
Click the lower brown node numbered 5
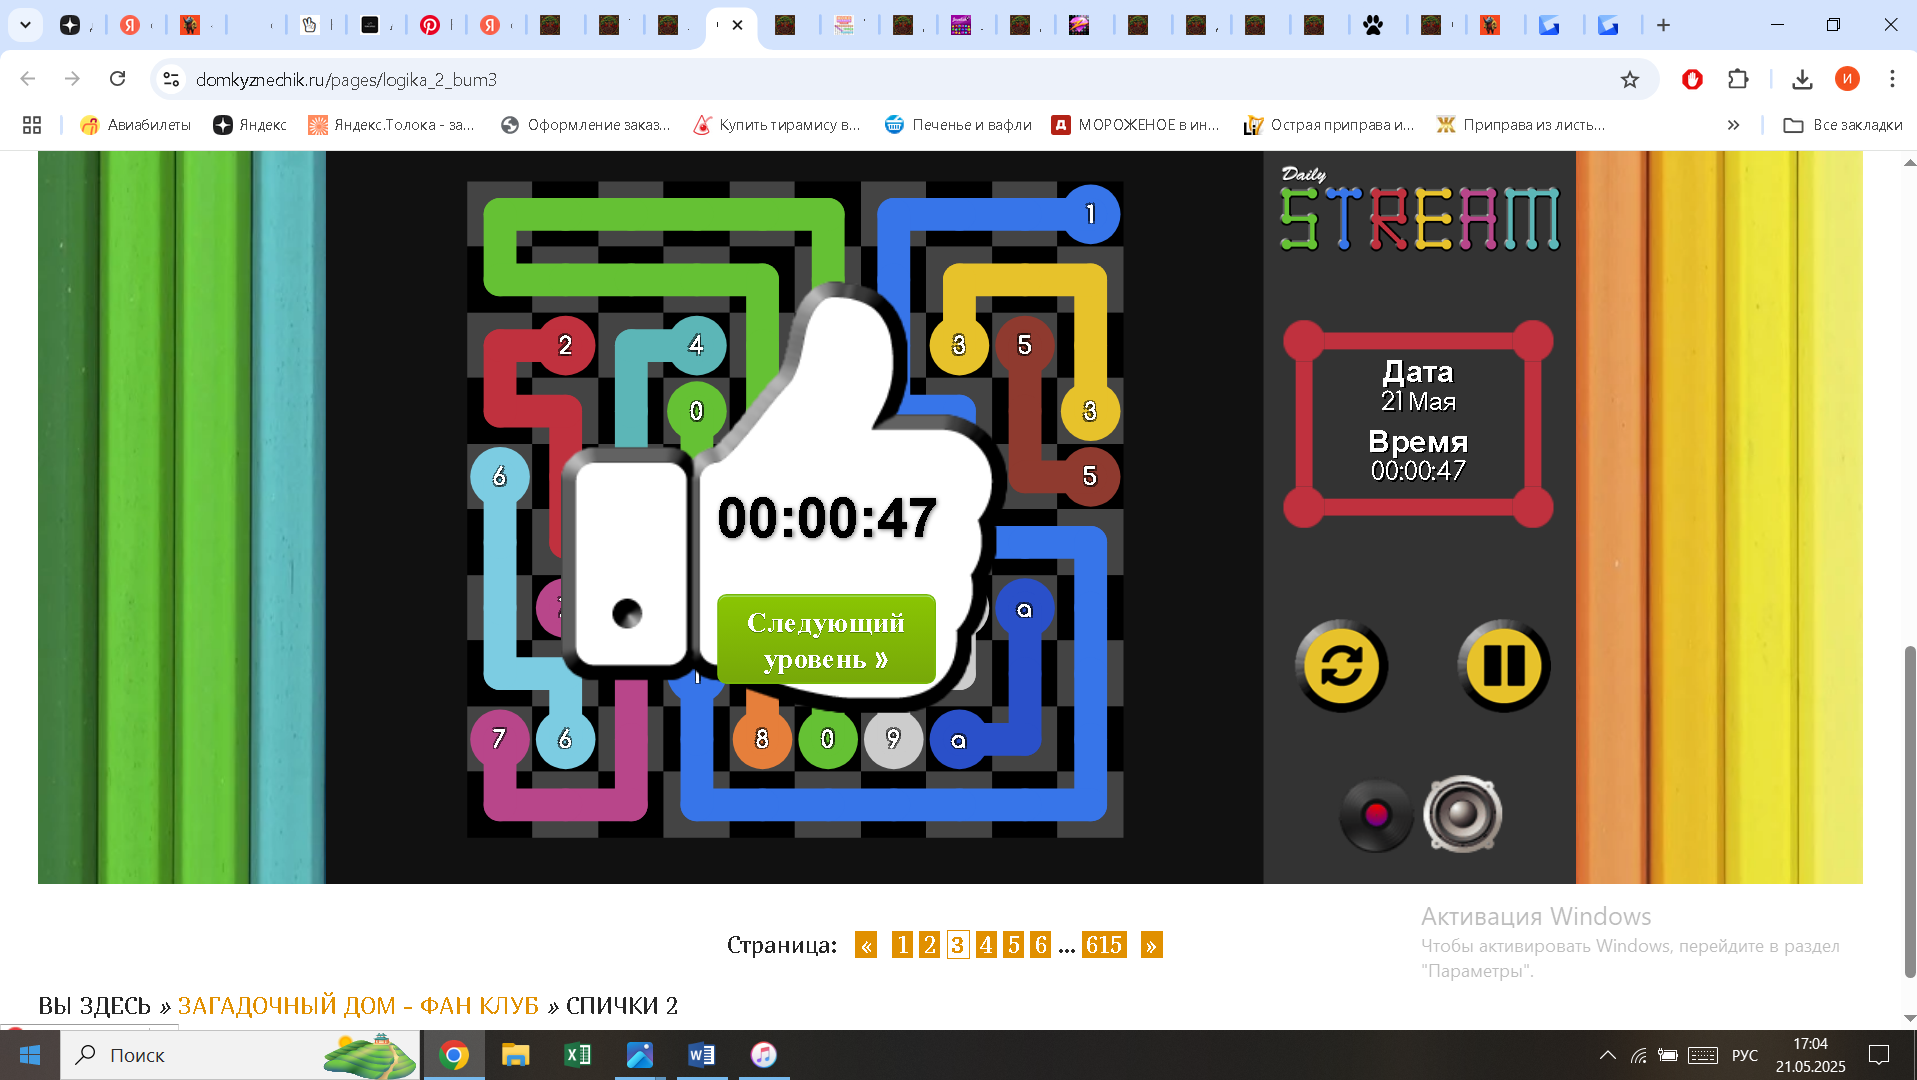[x=1090, y=476]
